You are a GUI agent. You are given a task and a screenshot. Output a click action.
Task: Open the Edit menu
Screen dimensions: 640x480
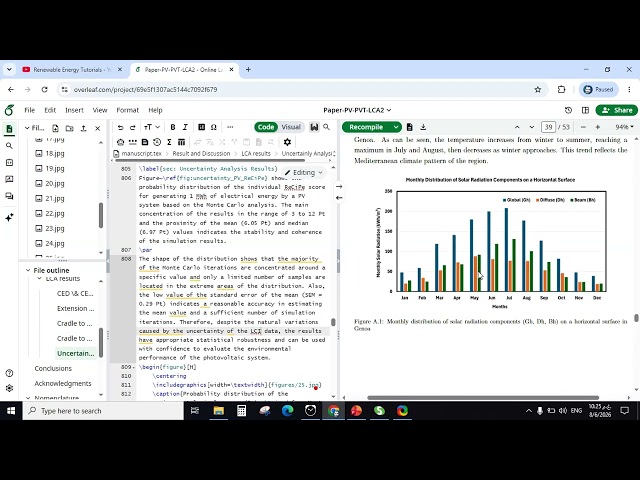[x=50, y=110]
